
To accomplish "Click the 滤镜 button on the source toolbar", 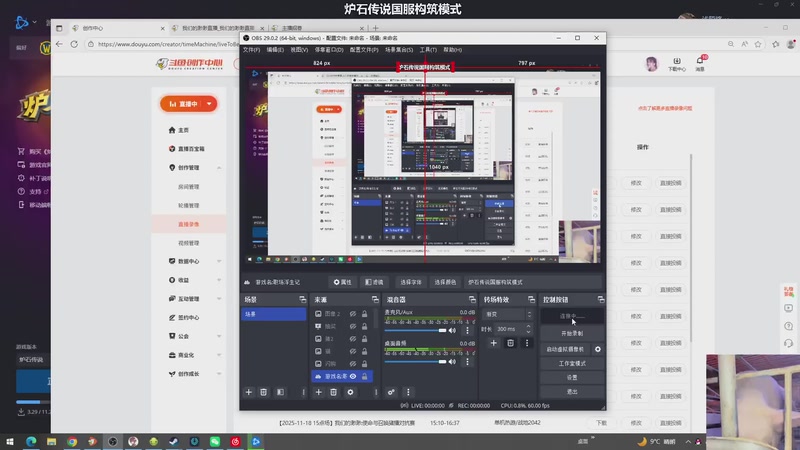I will click(x=374, y=282).
